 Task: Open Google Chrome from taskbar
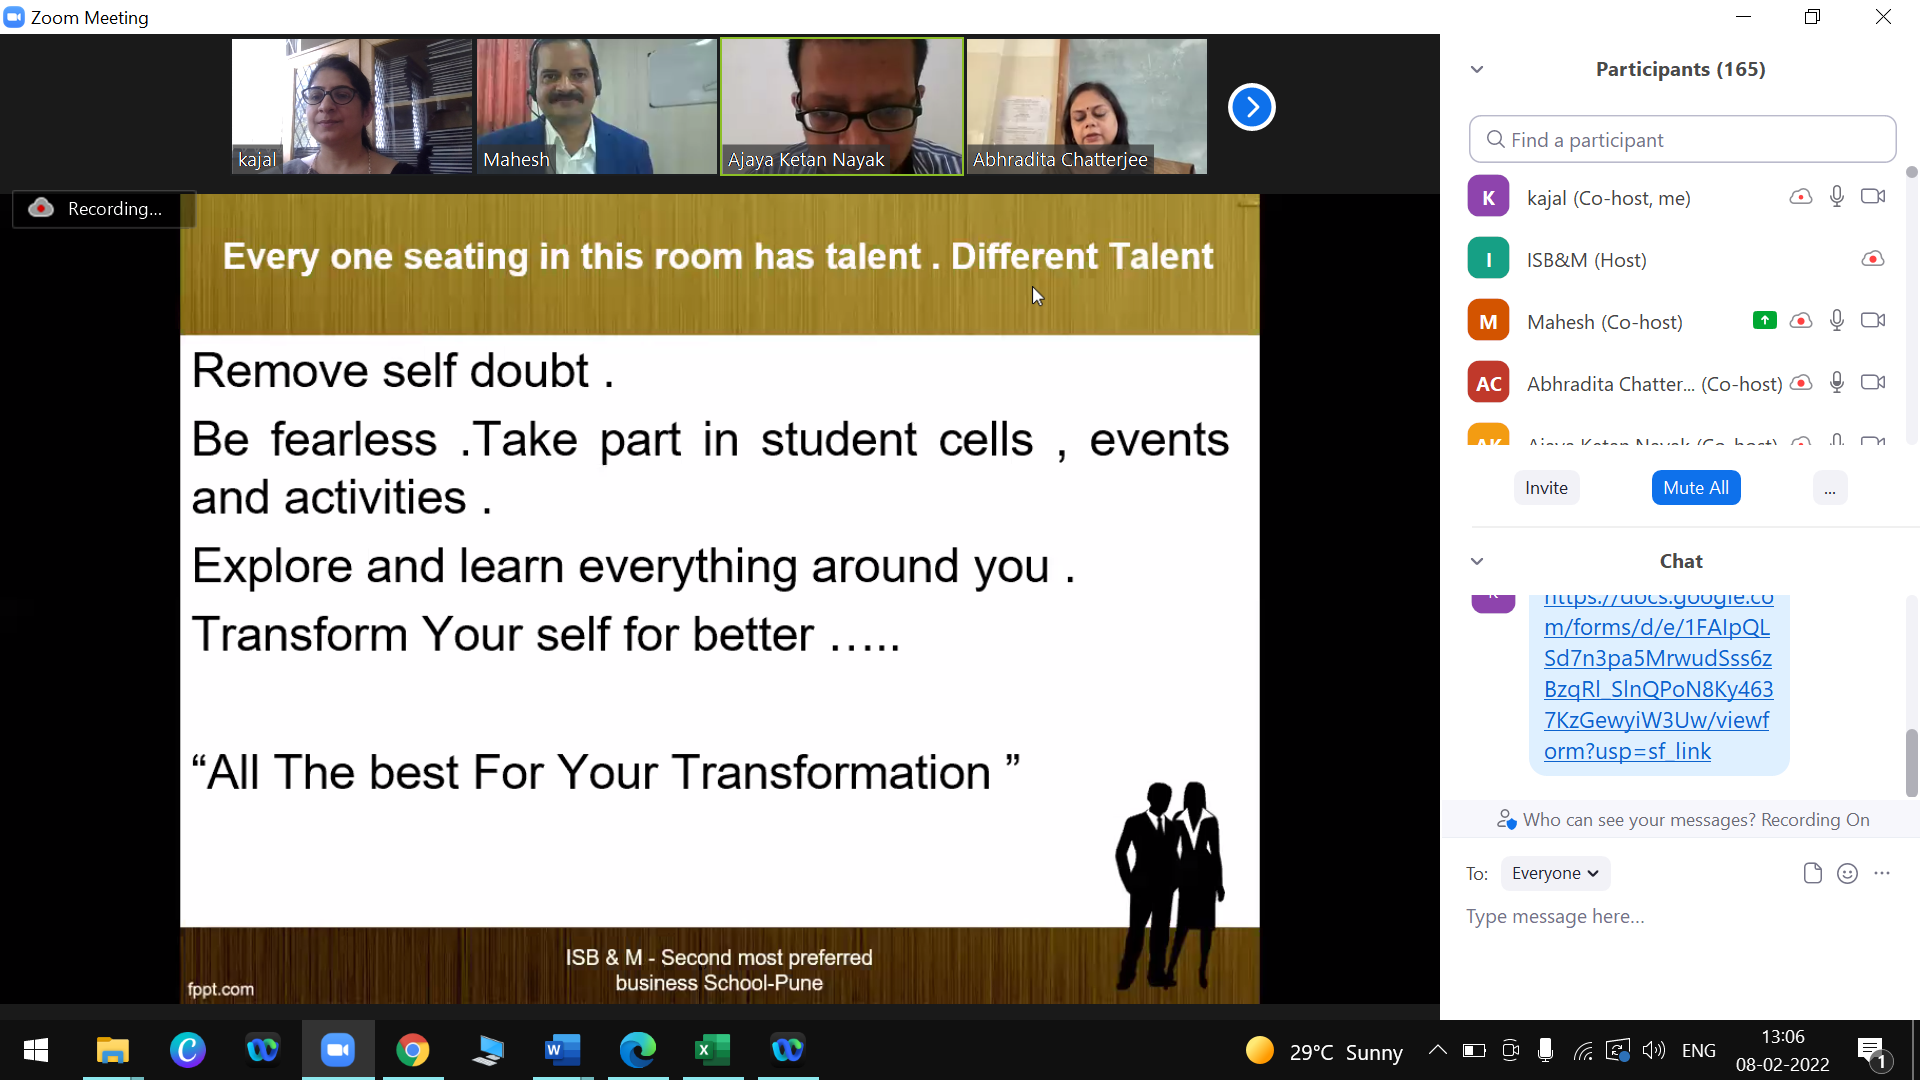click(412, 1050)
